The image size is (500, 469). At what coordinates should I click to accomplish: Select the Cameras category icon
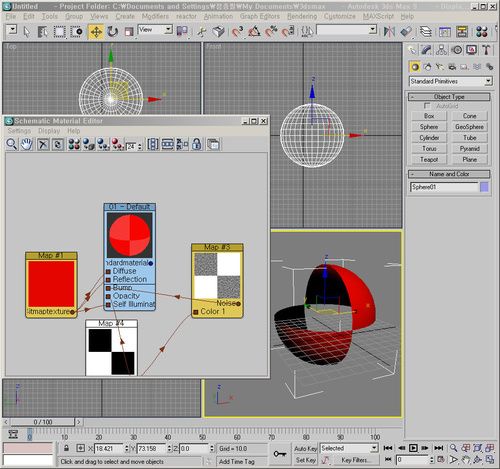click(x=452, y=67)
